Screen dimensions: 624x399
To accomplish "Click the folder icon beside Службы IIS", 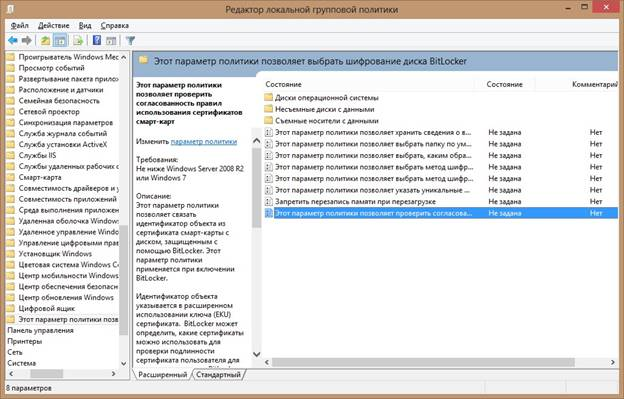I will tap(11, 155).
